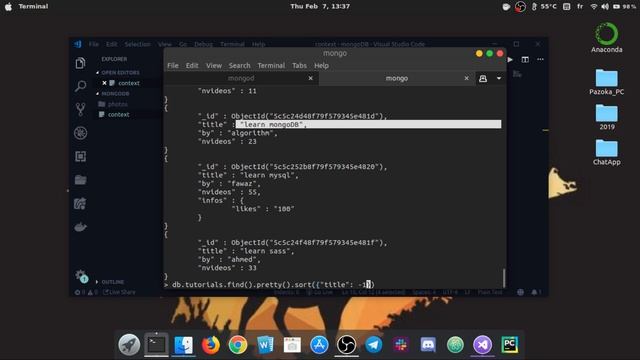640x360 pixels.
Task: Click the folder icon in VS Code activity bar
Action: click(80, 180)
